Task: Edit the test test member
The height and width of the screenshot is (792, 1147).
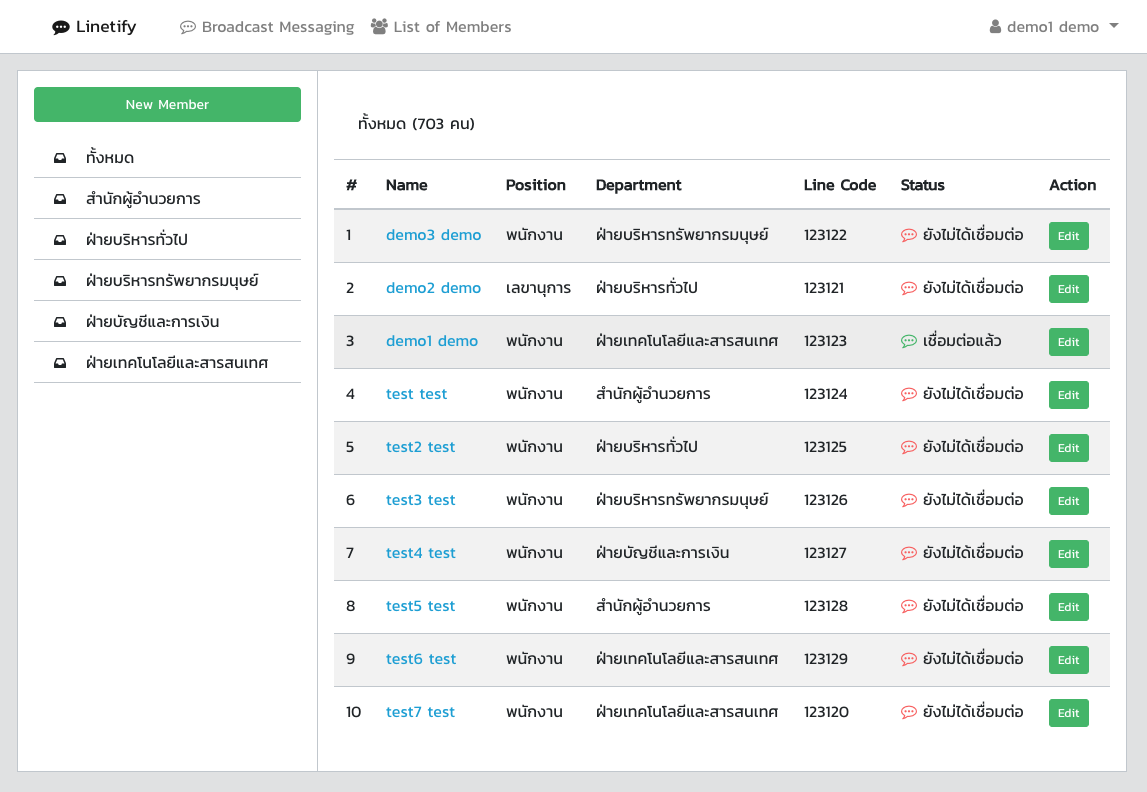Action: pyautogui.click(x=1068, y=395)
